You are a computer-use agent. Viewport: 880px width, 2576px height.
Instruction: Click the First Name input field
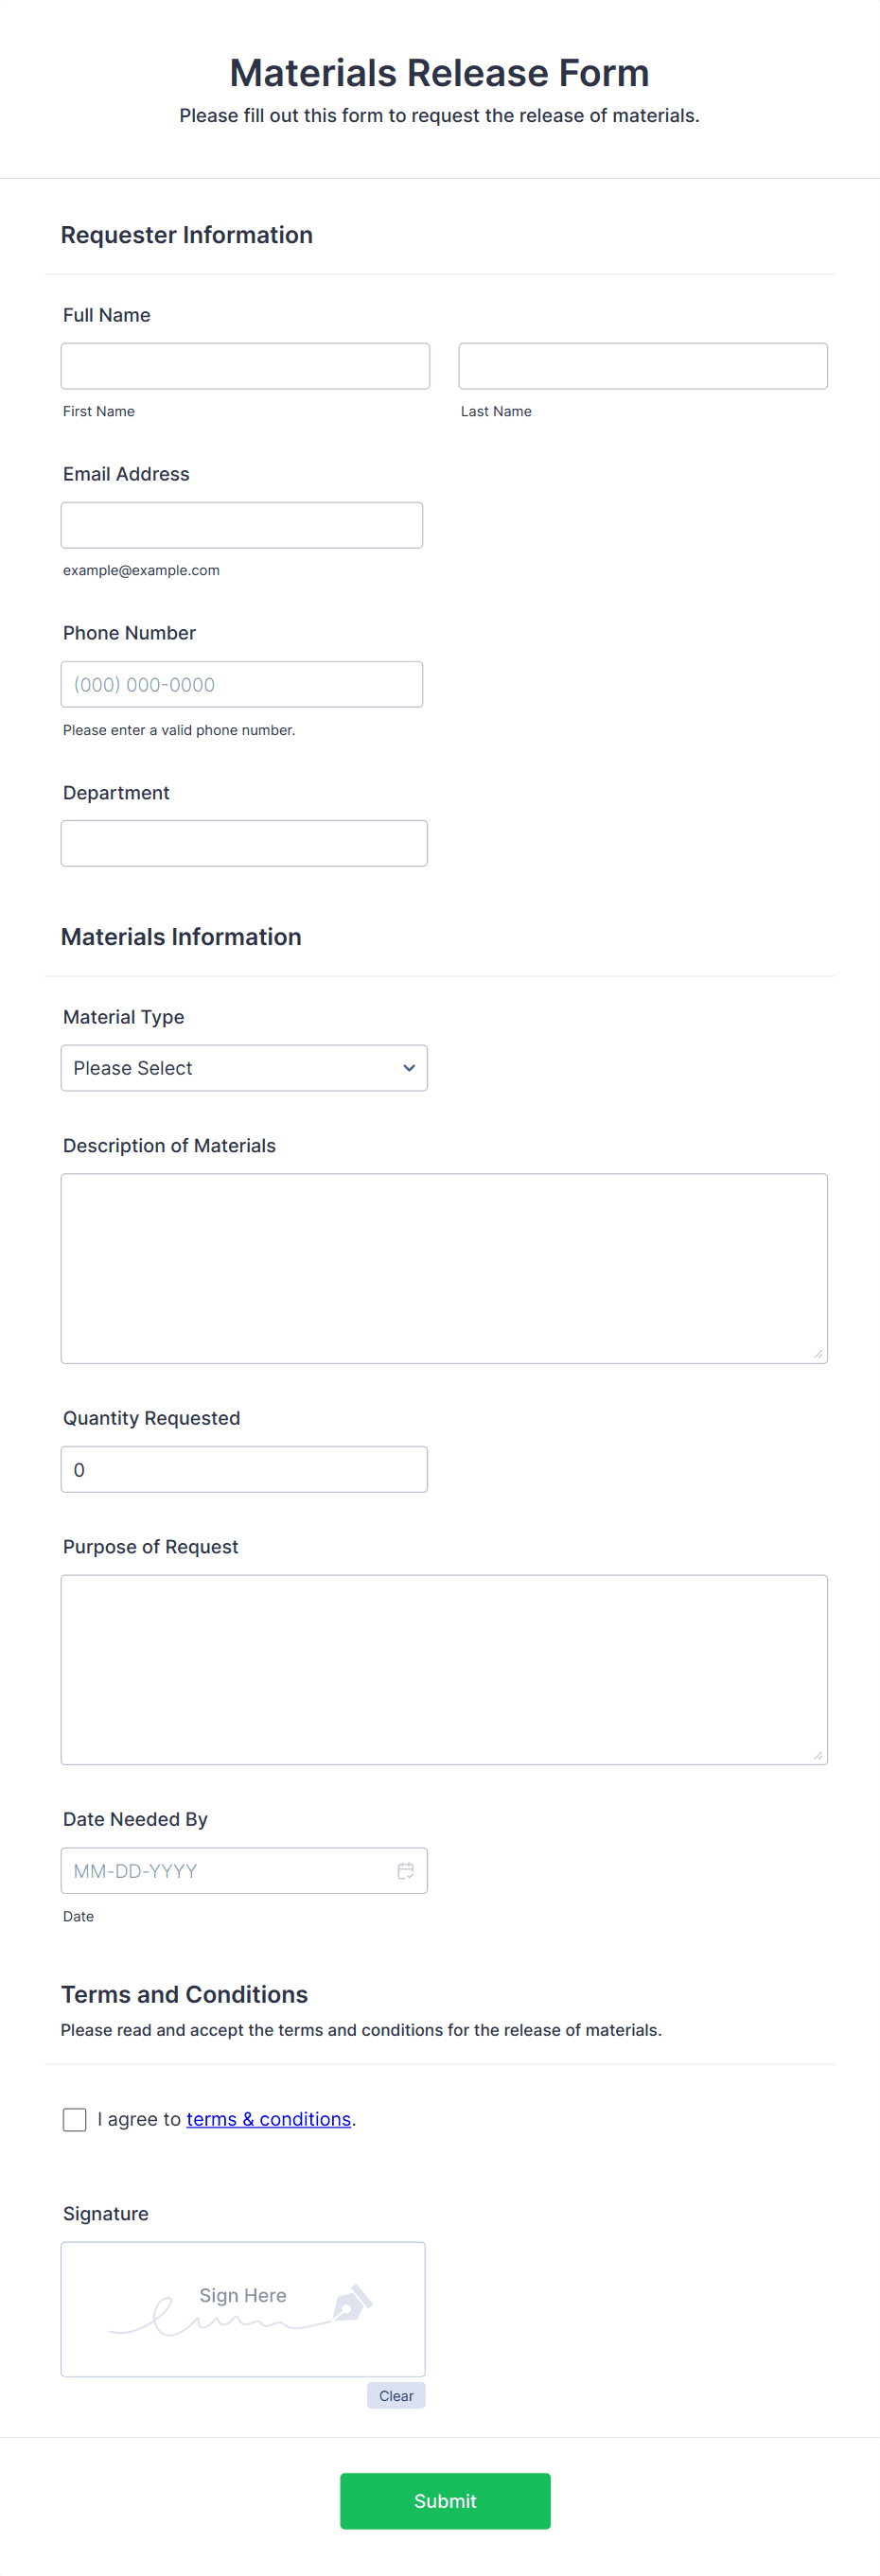click(x=245, y=365)
